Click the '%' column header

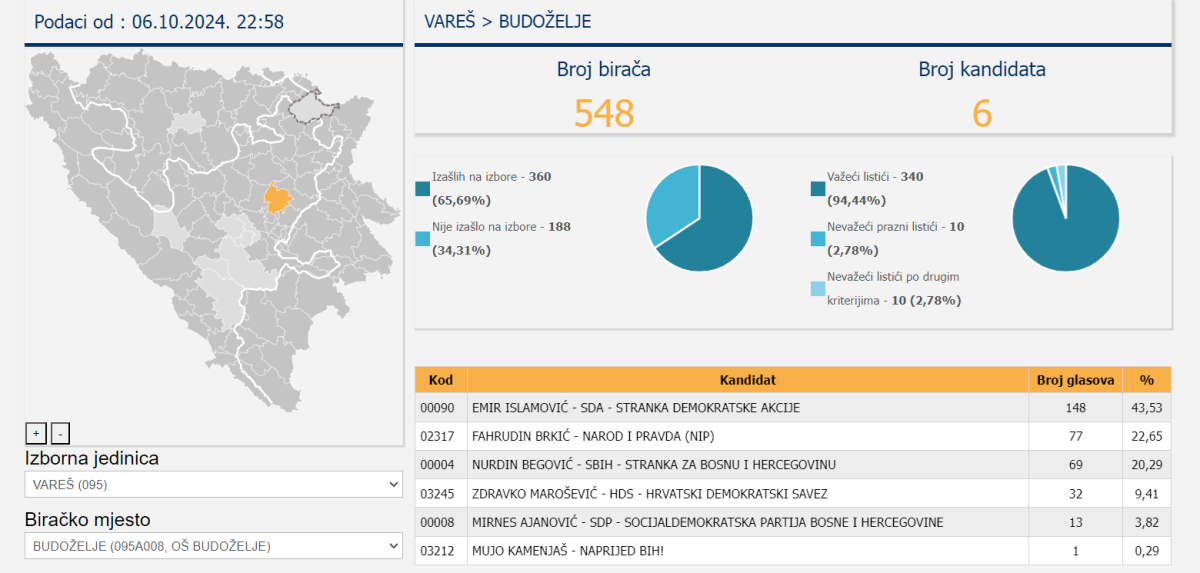click(x=1147, y=380)
